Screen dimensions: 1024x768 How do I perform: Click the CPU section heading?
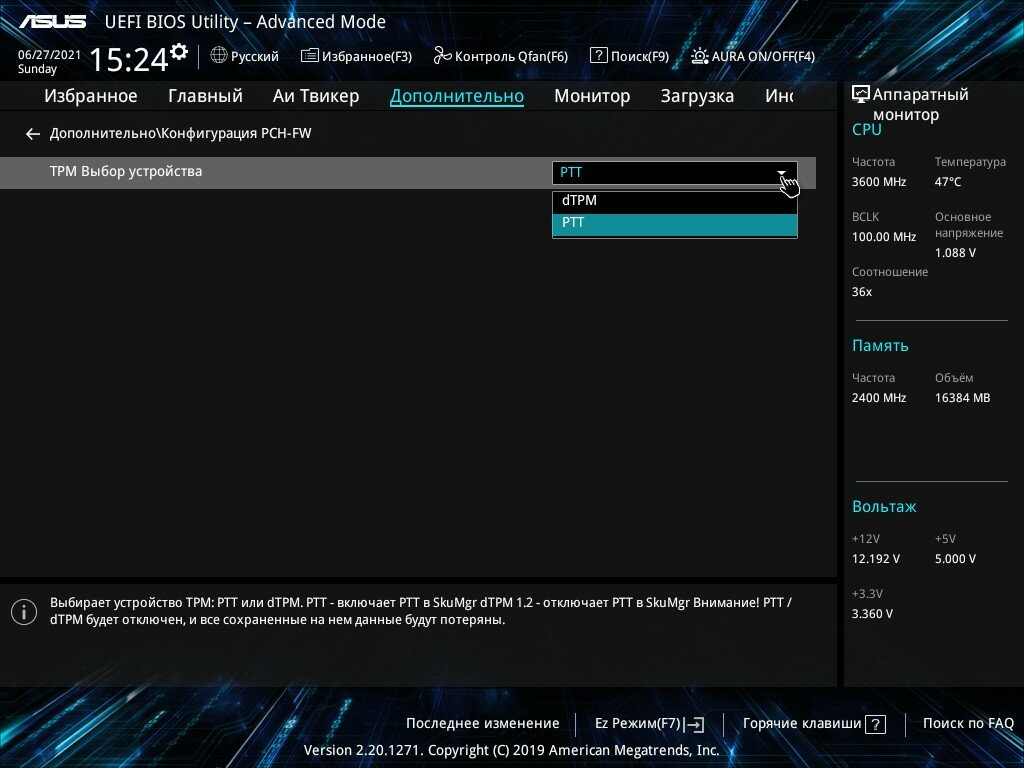coord(867,129)
